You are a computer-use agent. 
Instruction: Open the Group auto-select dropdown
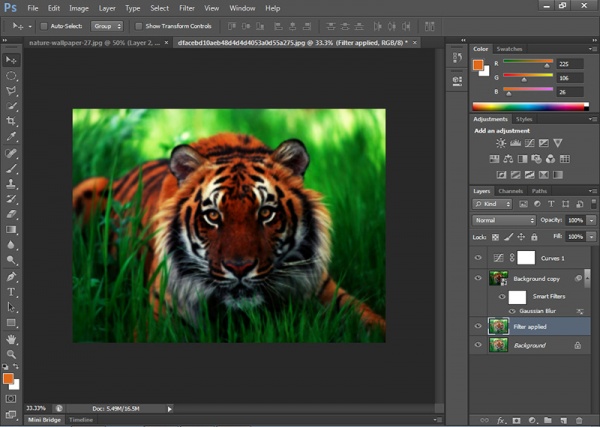[107, 26]
